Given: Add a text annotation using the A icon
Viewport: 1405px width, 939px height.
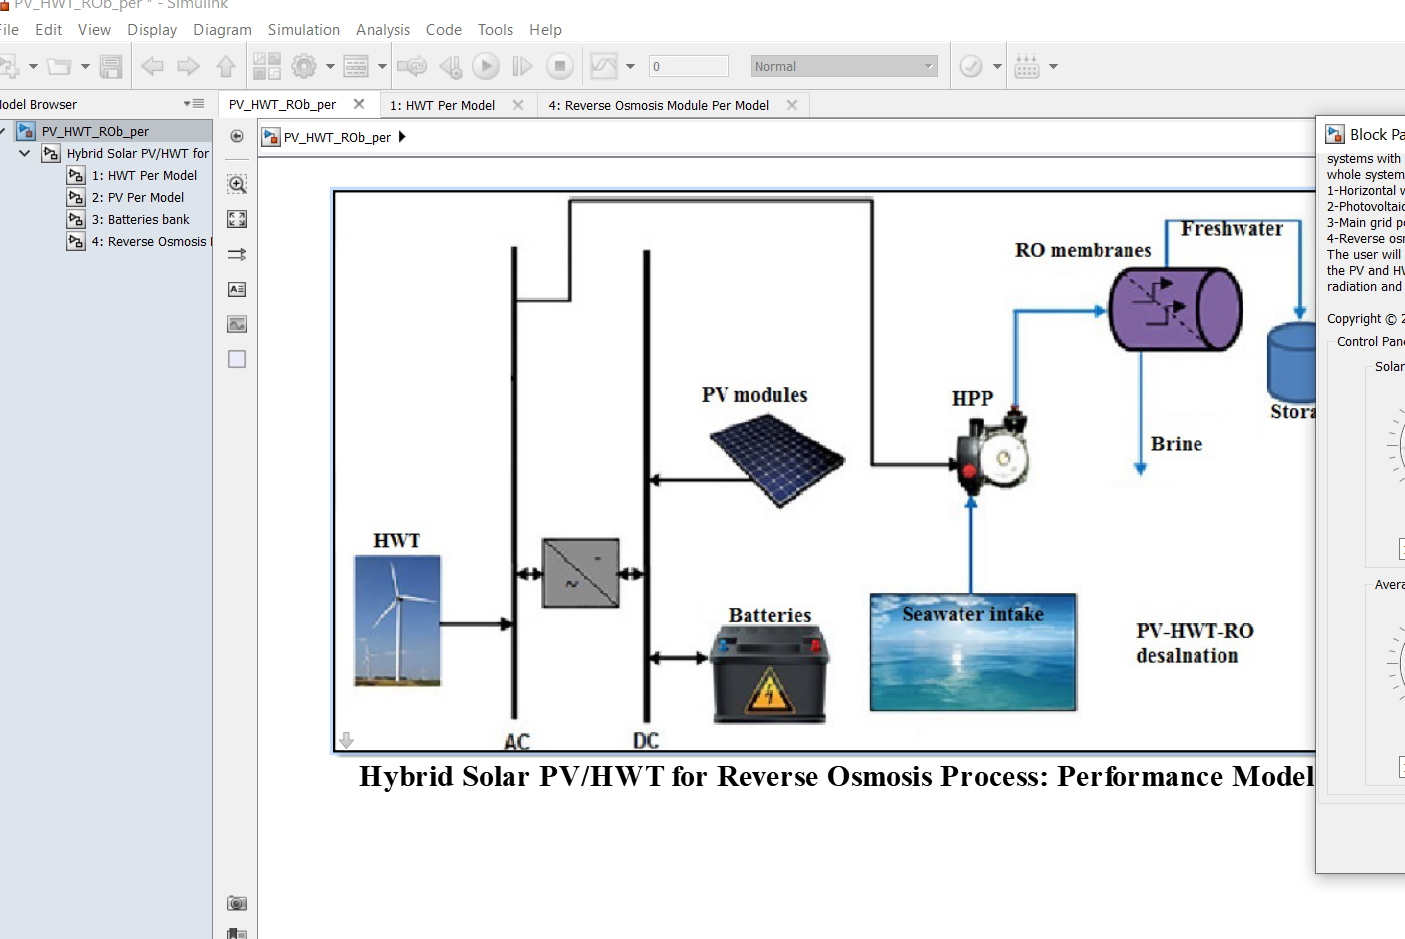Looking at the screenshot, I should [x=236, y=289].
